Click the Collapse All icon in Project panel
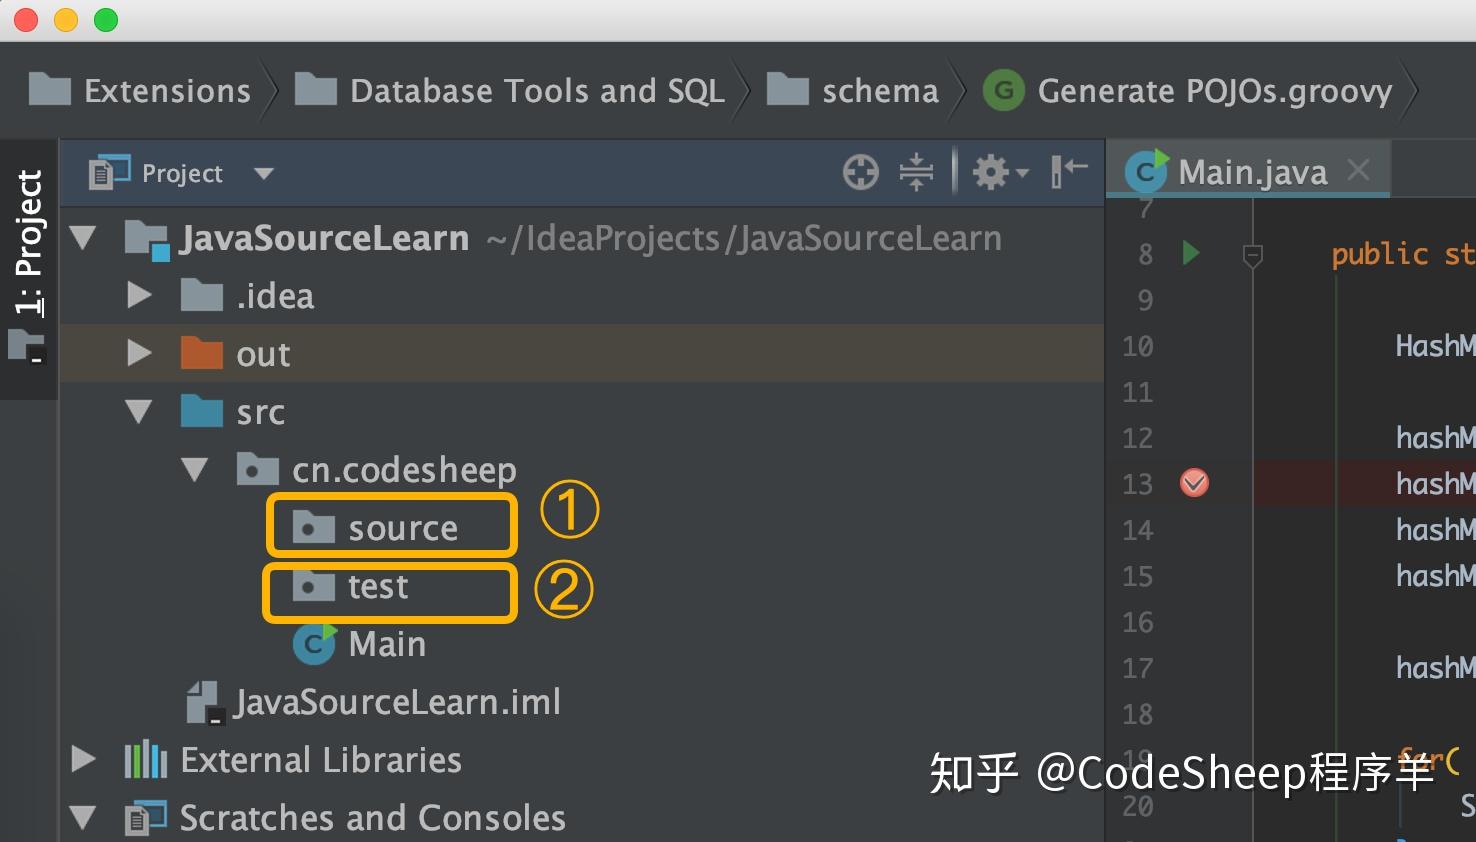Viewport: 1476px width, 842px height. click(x=916, y=173)
